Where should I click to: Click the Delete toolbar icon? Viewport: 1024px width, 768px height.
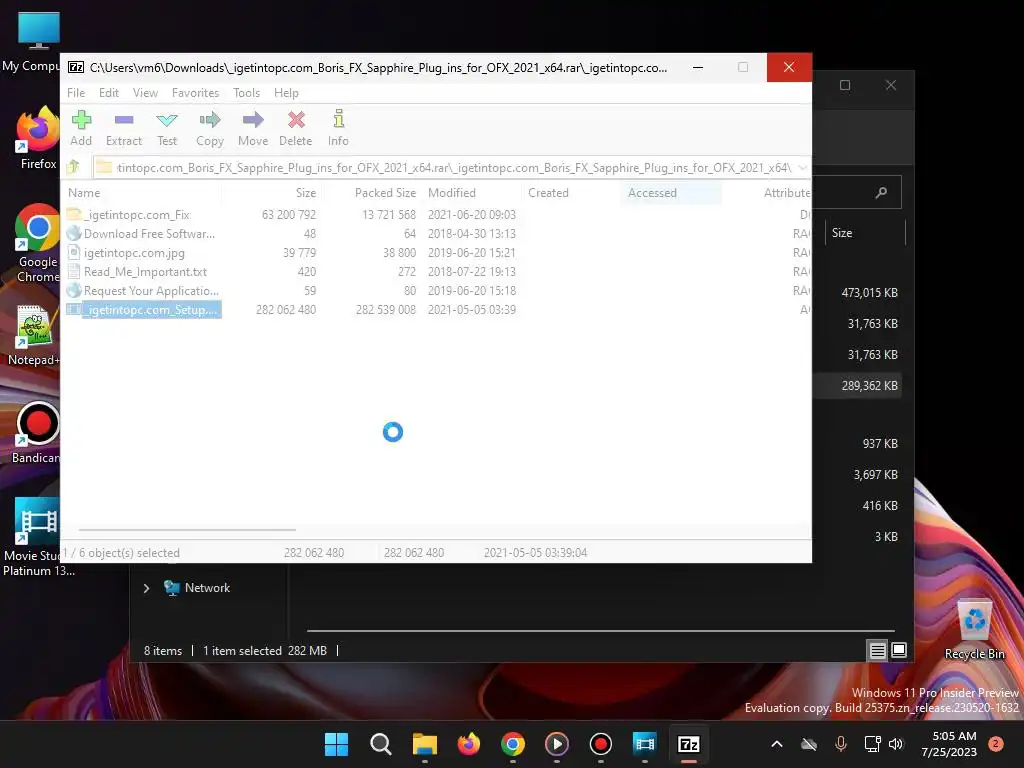[296, 128]
